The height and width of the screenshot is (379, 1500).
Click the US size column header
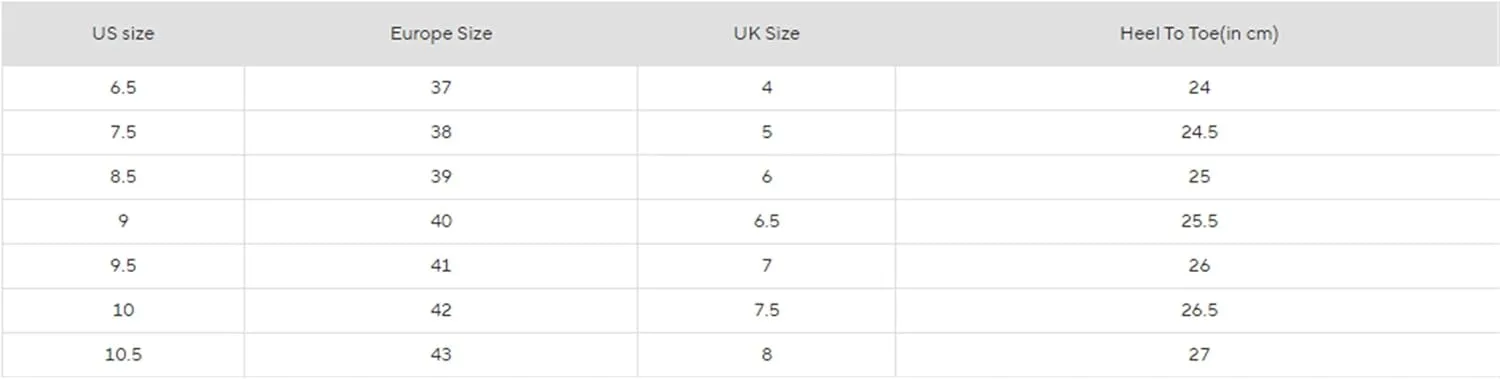(123, 33)
